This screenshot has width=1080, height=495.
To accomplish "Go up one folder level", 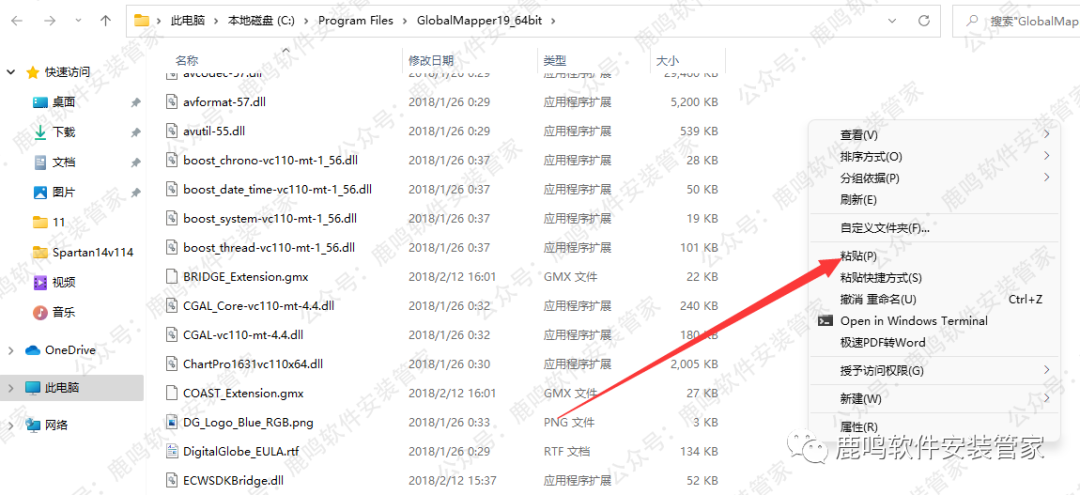I will (x=105, y=21).
